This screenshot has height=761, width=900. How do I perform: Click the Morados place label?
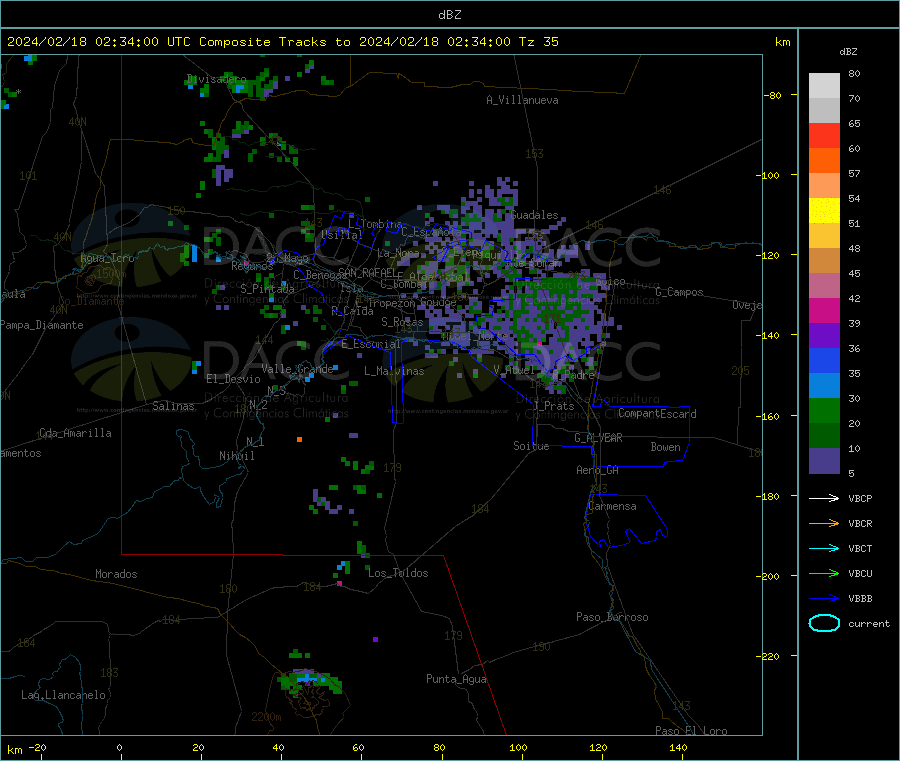click(x=116, y=574)
